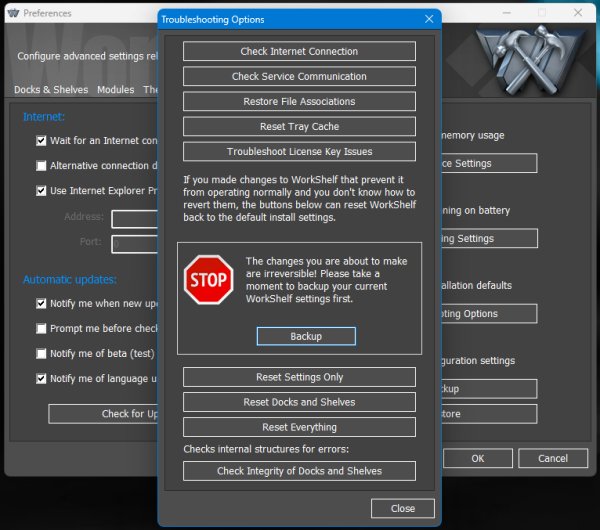Choose Reset Docks and Shelves
Screen dimensions: 600x530
(299, 402)
